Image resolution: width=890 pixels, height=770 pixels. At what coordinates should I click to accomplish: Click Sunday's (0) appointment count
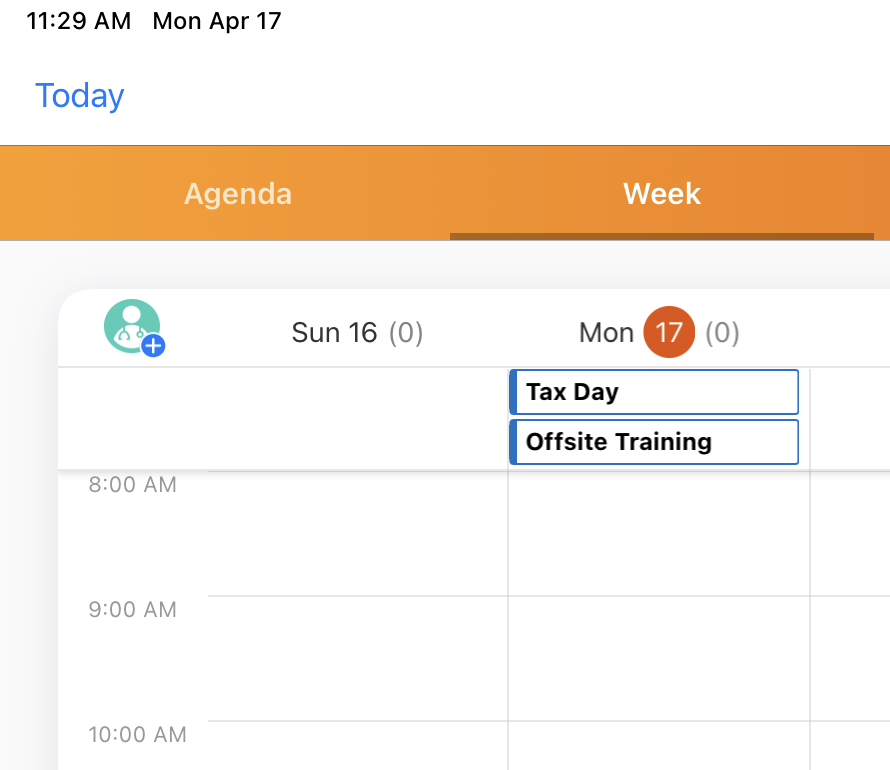tap(406, 332)
